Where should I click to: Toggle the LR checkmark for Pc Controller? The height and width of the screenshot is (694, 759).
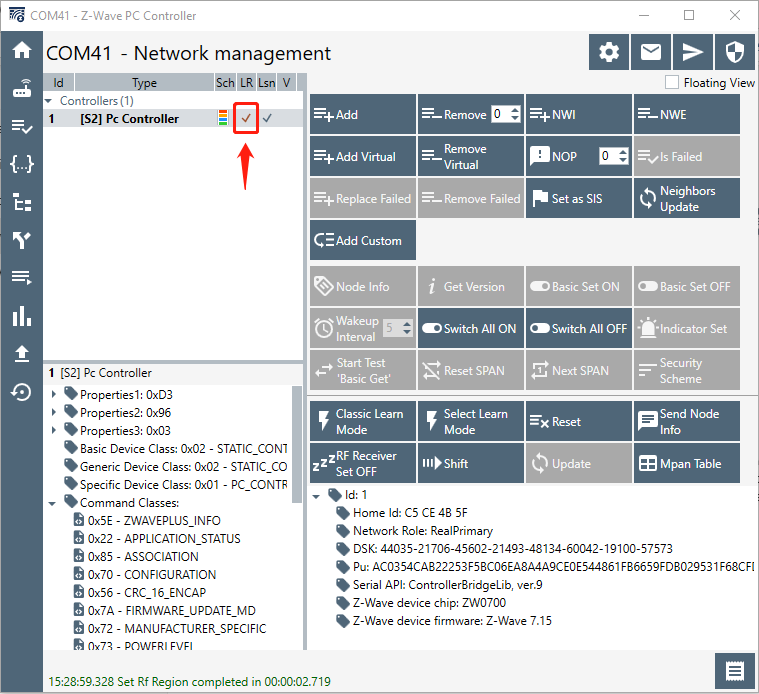click(246, 119)
